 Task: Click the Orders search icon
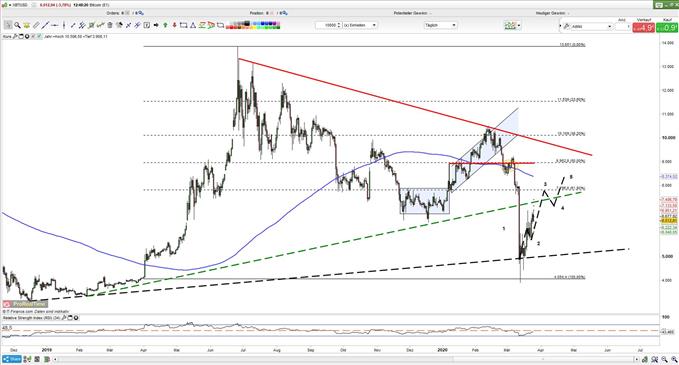[x=141, y=13]
